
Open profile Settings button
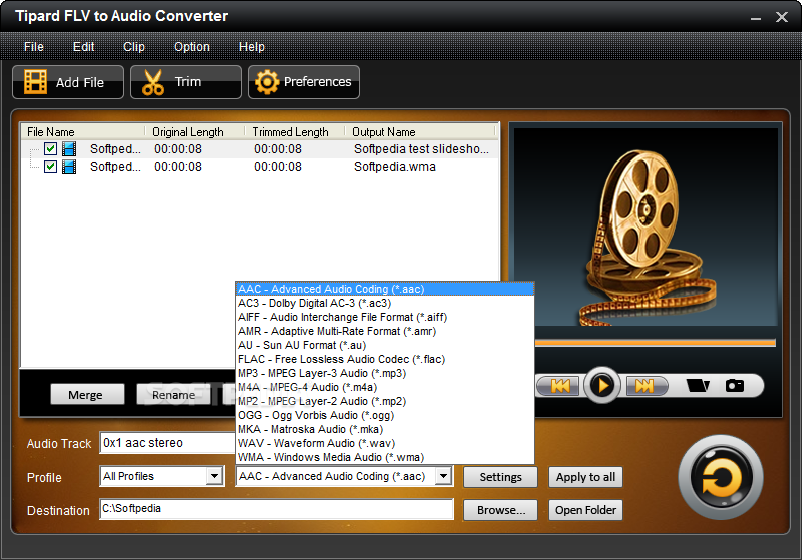[x=500, y=477]
